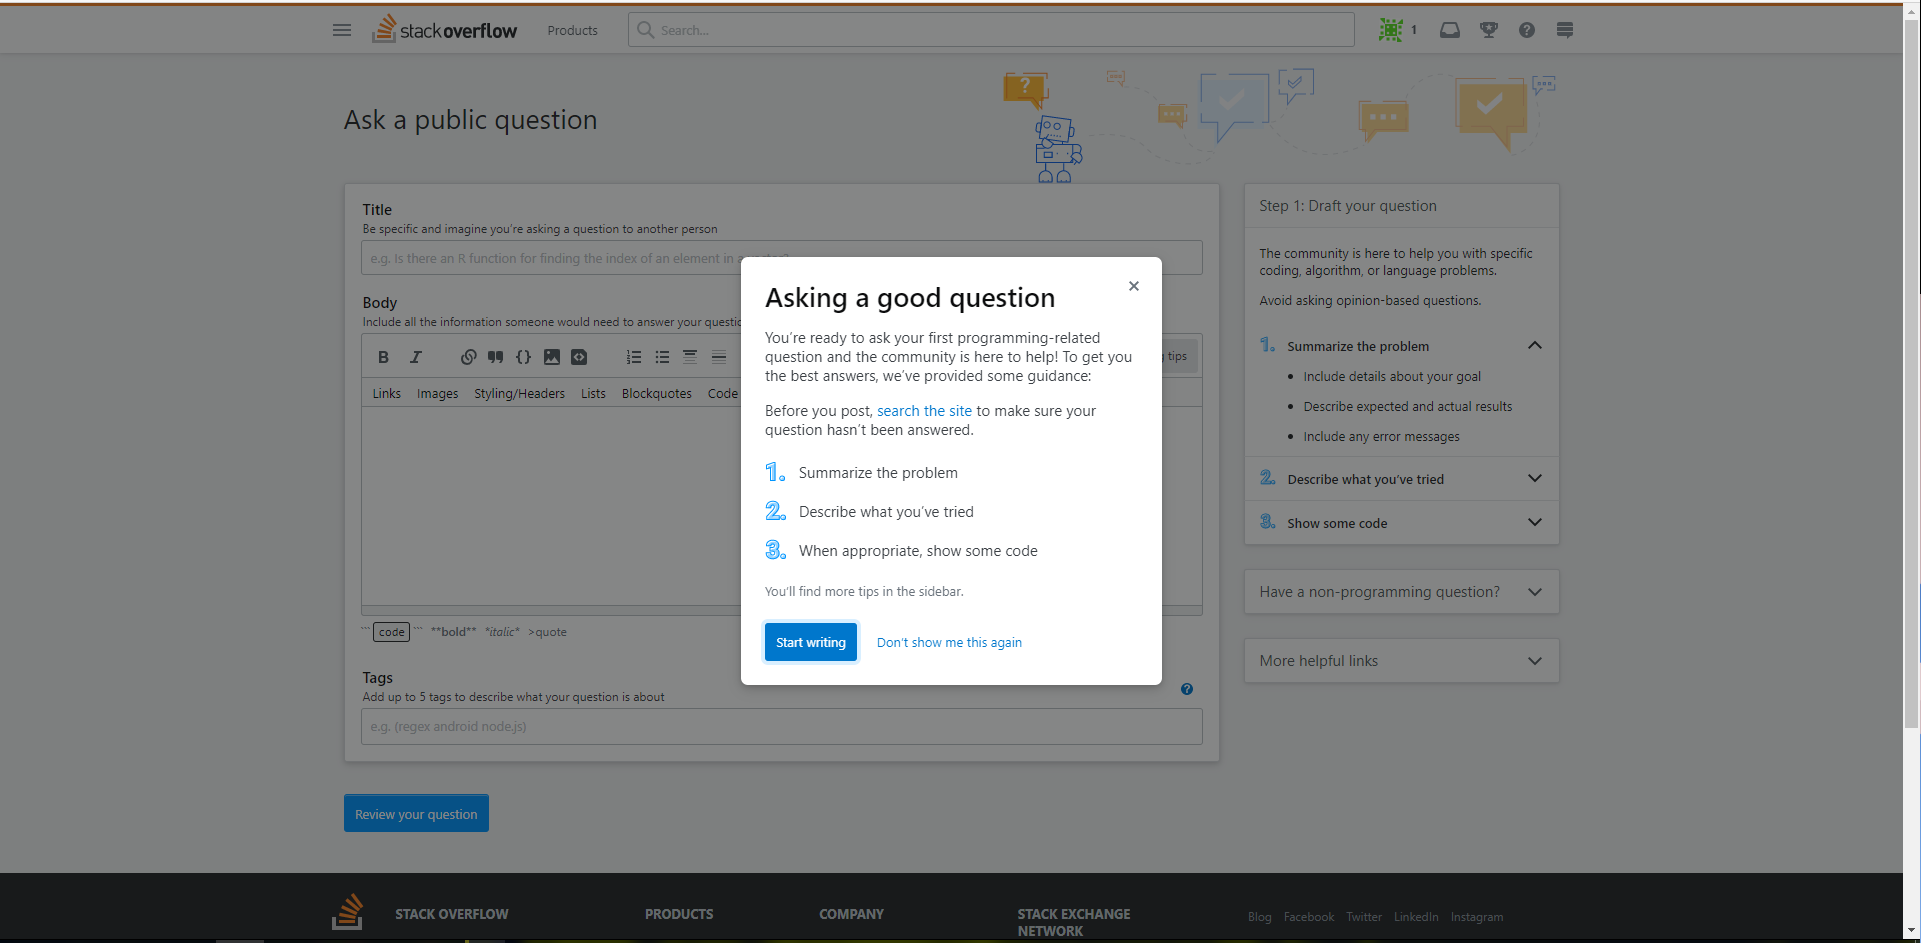The width and height of the screenshot is (1921, 943).
Task: Click the footer Stack Overflow logo
Action: [x=348, y=911]
